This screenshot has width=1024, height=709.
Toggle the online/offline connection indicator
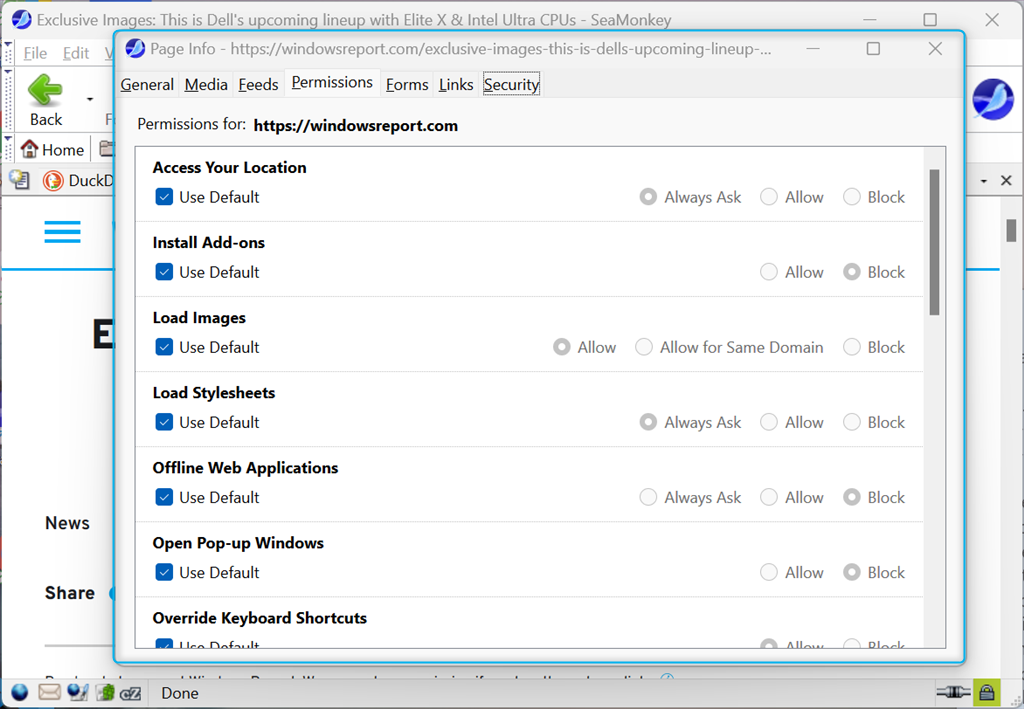[x=953, y=692]
